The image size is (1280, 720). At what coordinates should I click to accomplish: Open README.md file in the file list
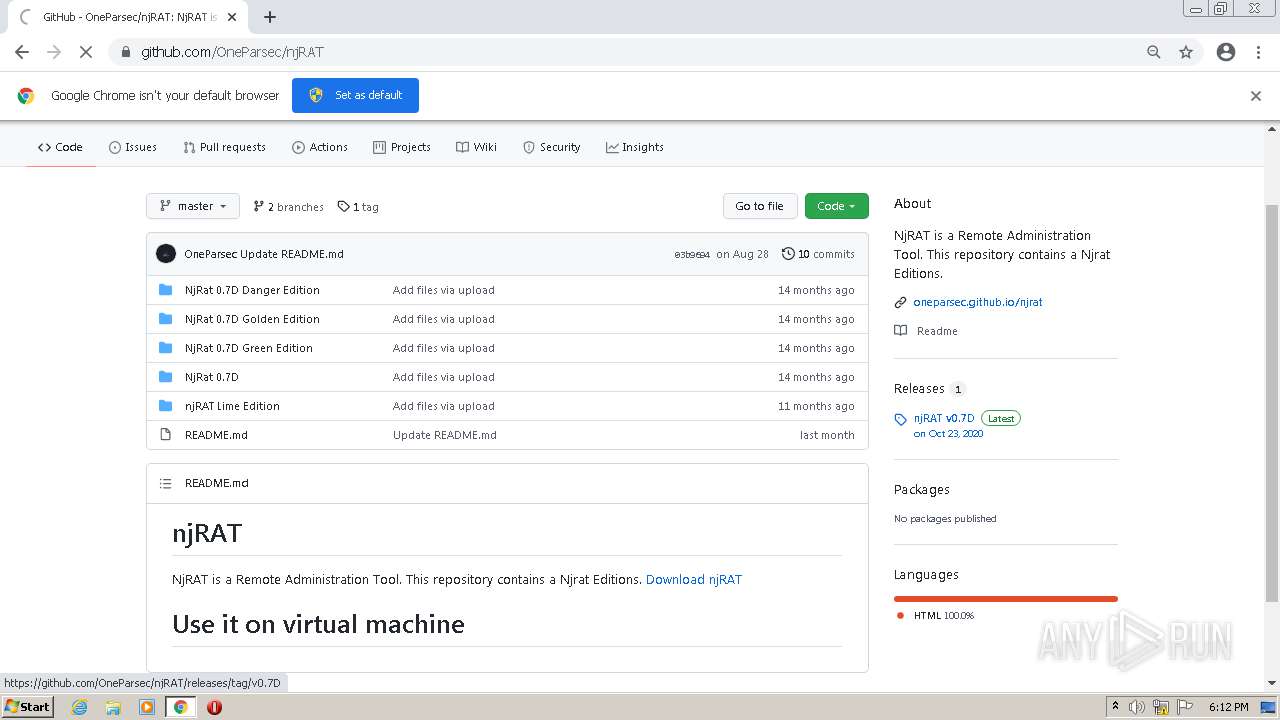(216, 435)
